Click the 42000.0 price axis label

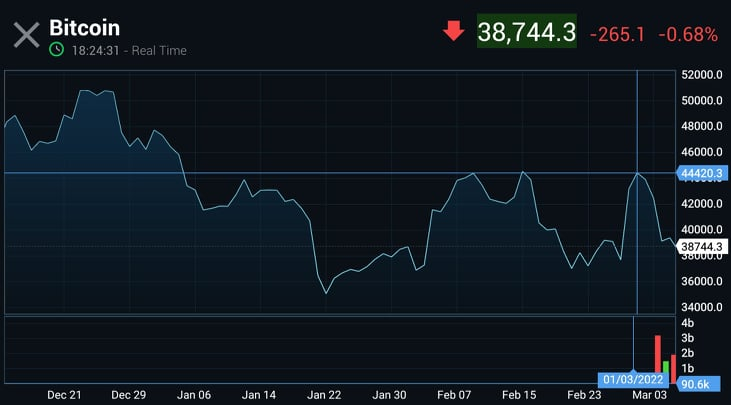(x=702, y=204)
